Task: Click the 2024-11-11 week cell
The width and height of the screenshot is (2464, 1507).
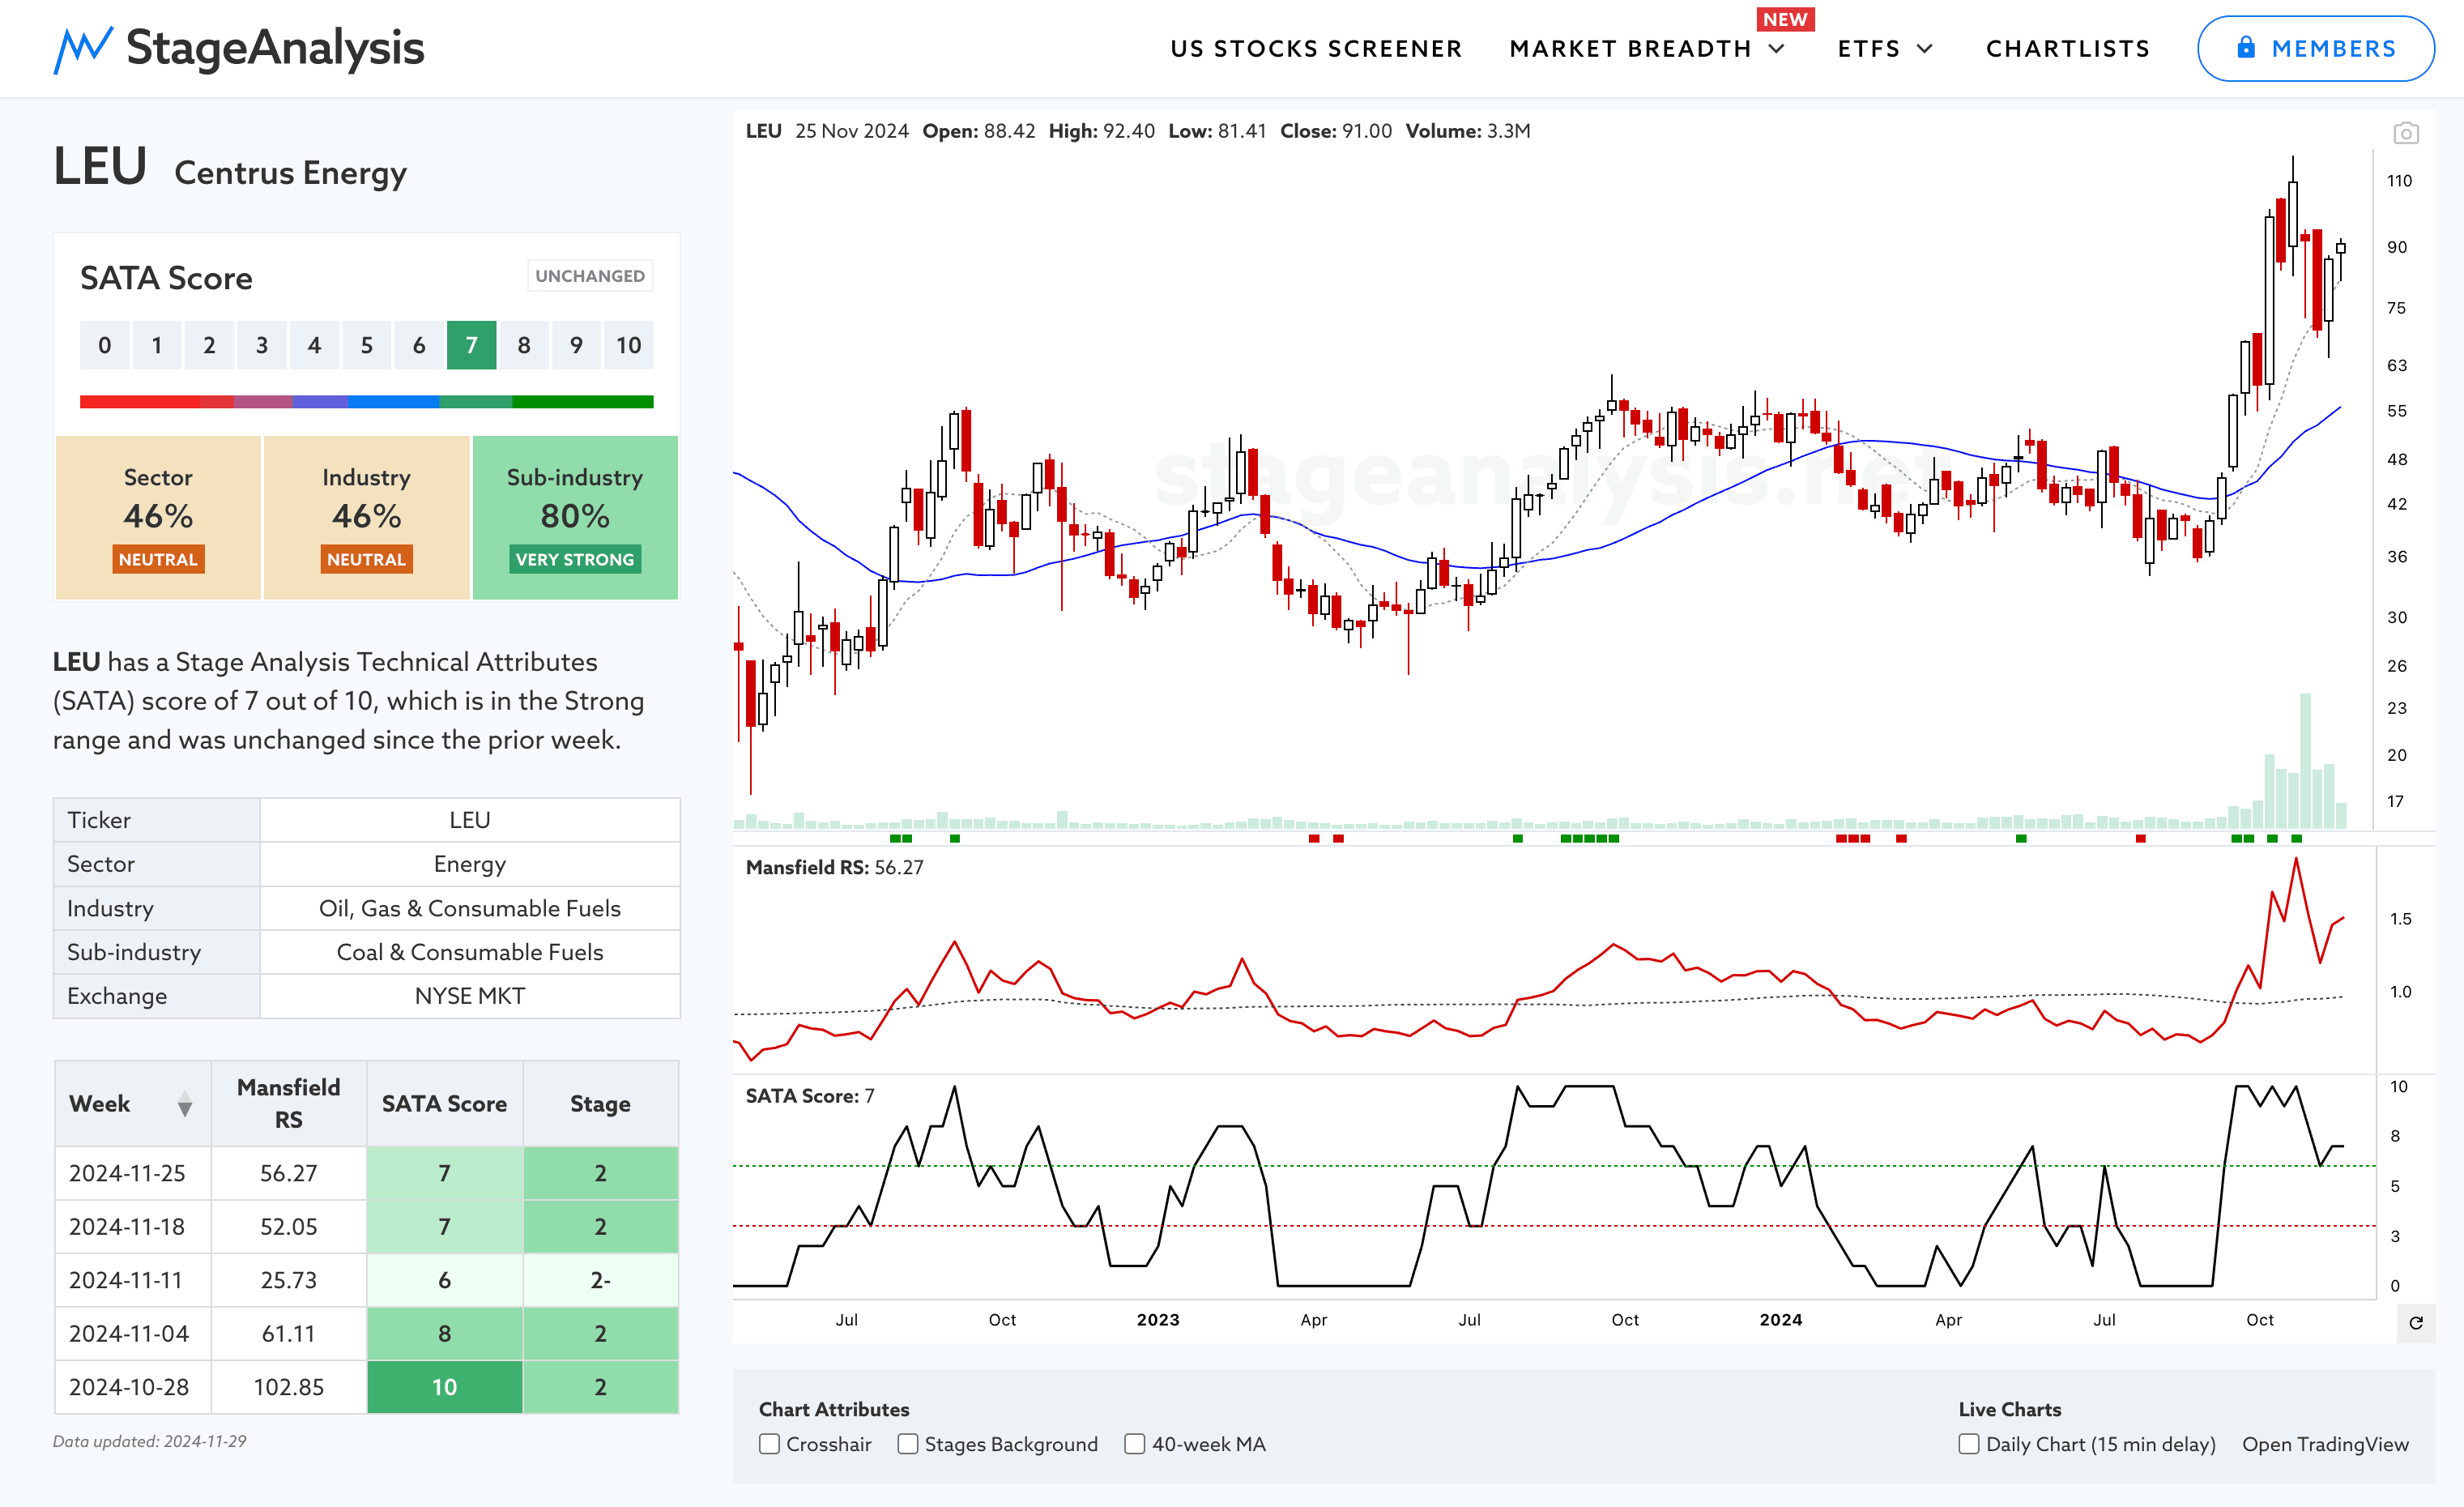Action: [x=133, y=1280]
